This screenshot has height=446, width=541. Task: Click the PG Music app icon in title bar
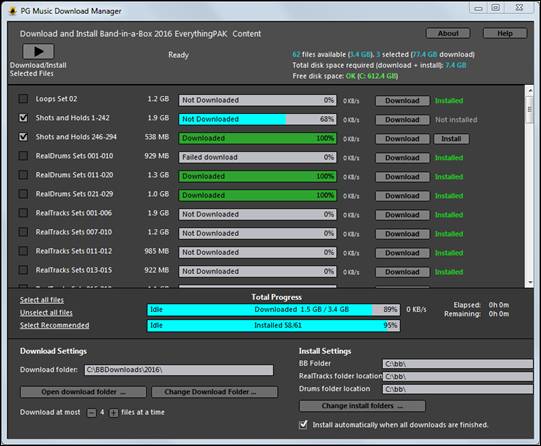point(13,11)
